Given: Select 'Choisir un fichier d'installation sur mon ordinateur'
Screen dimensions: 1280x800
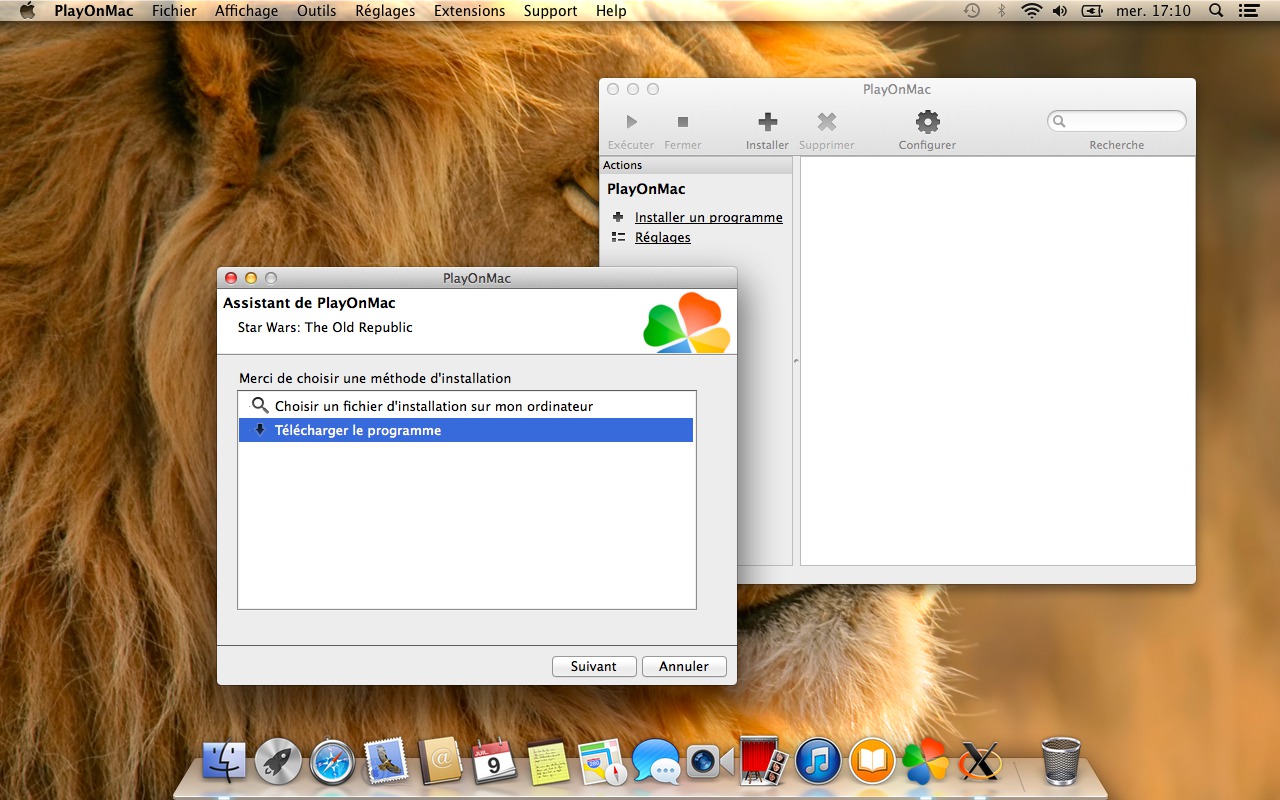Looking at the screenshot, I should coord(466,406).
